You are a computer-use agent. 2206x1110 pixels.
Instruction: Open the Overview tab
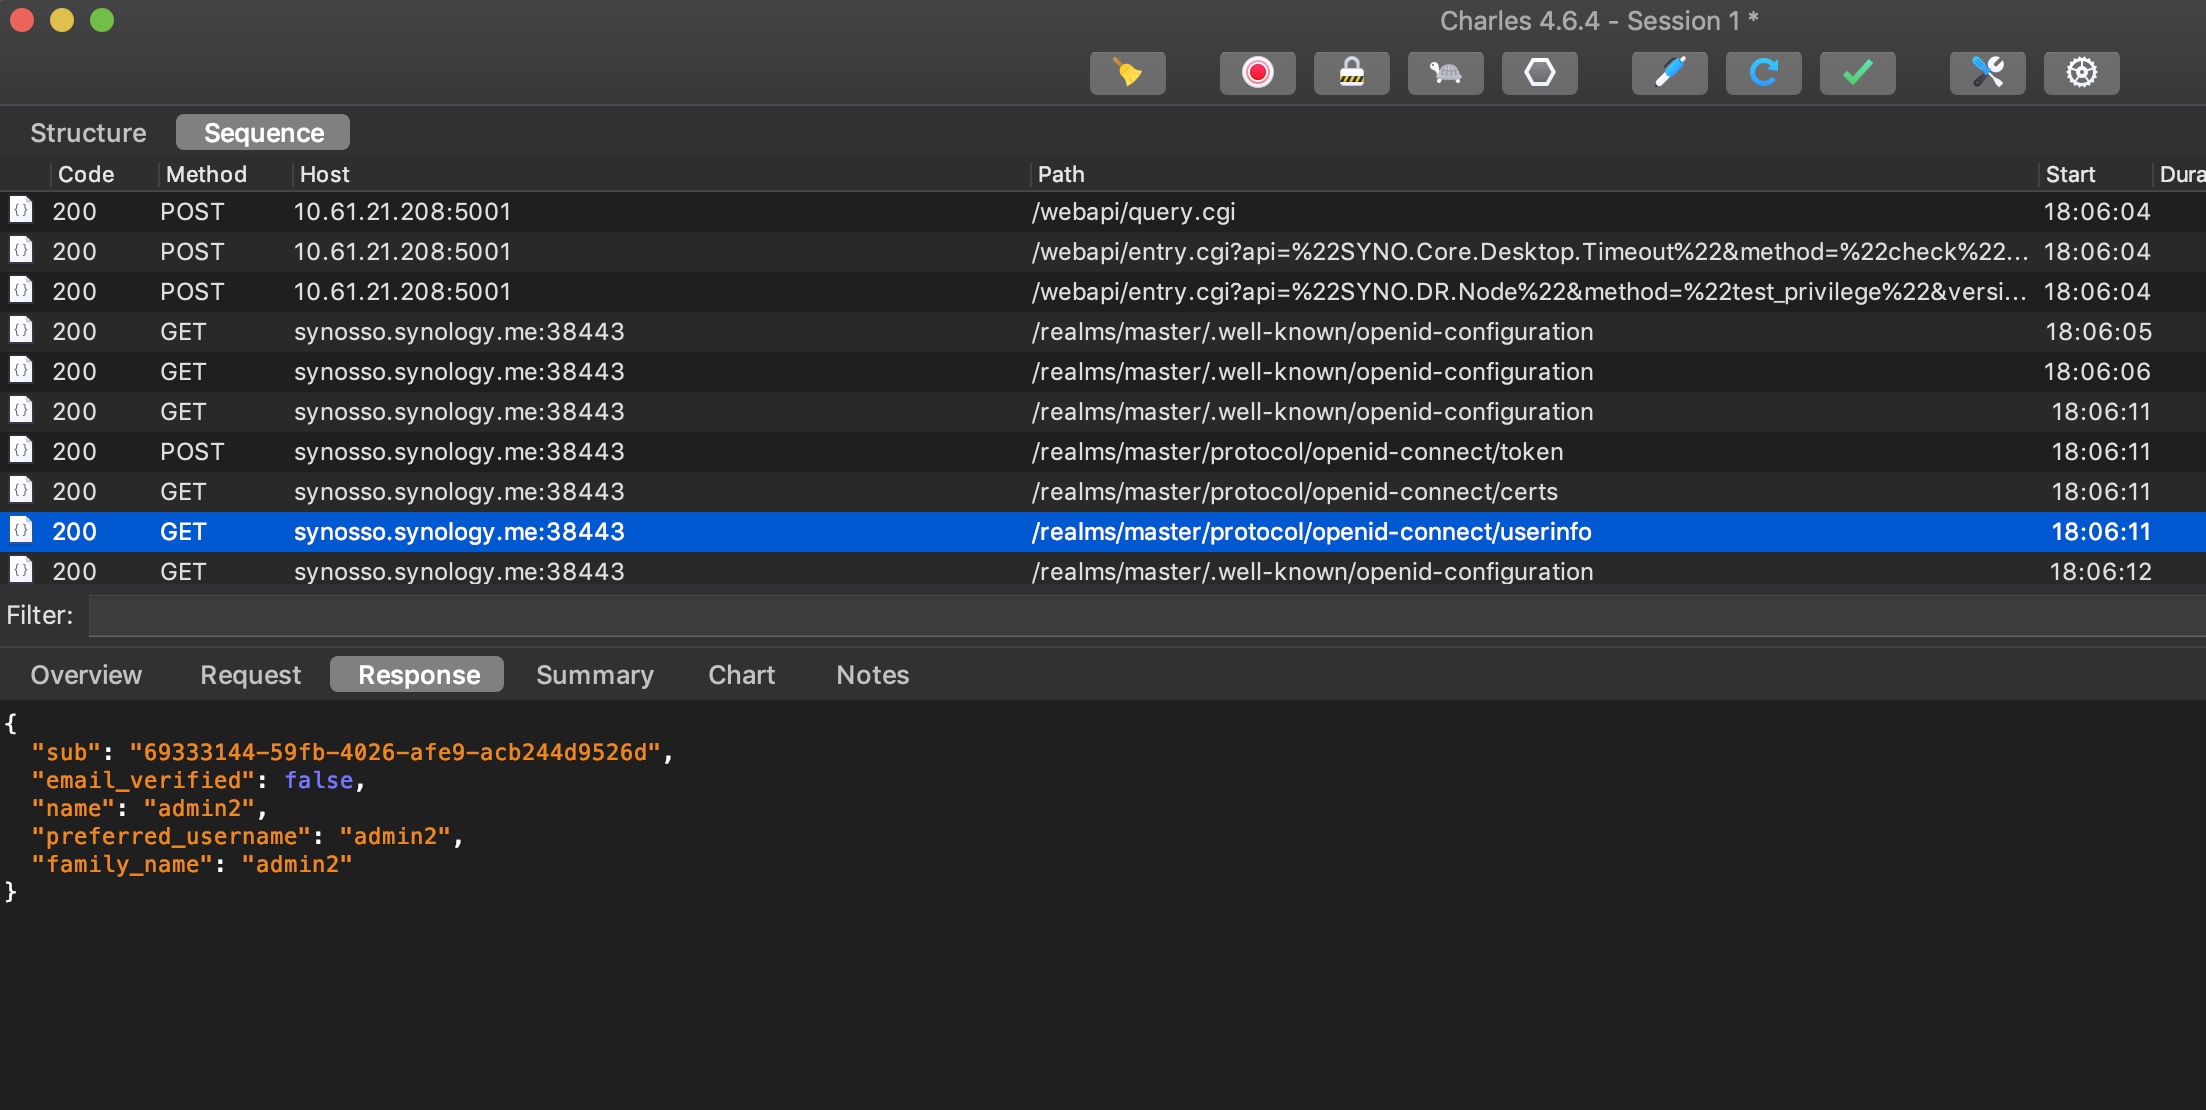pos(86,675)
